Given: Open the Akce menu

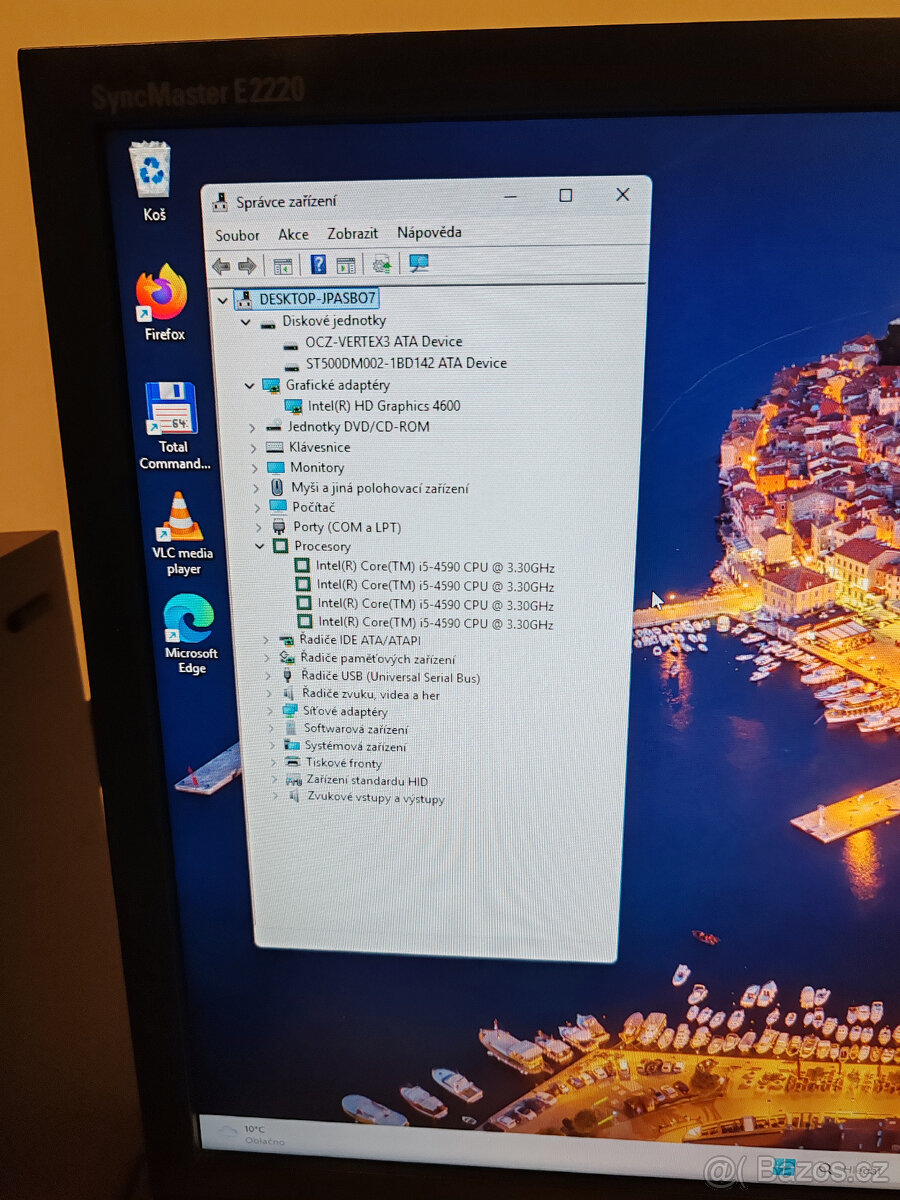Looking at the screenshot, I should [292, 233].
